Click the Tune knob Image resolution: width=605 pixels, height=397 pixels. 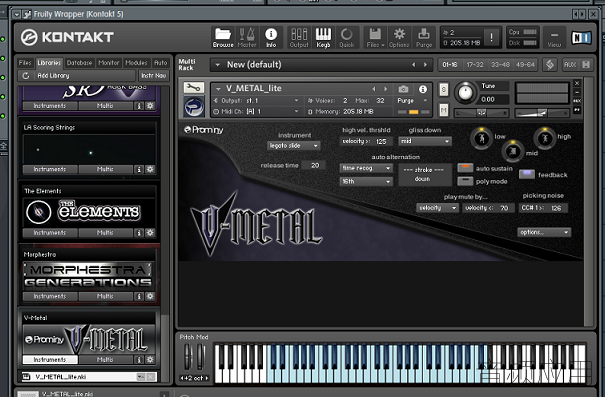click(x=465, y=93)
